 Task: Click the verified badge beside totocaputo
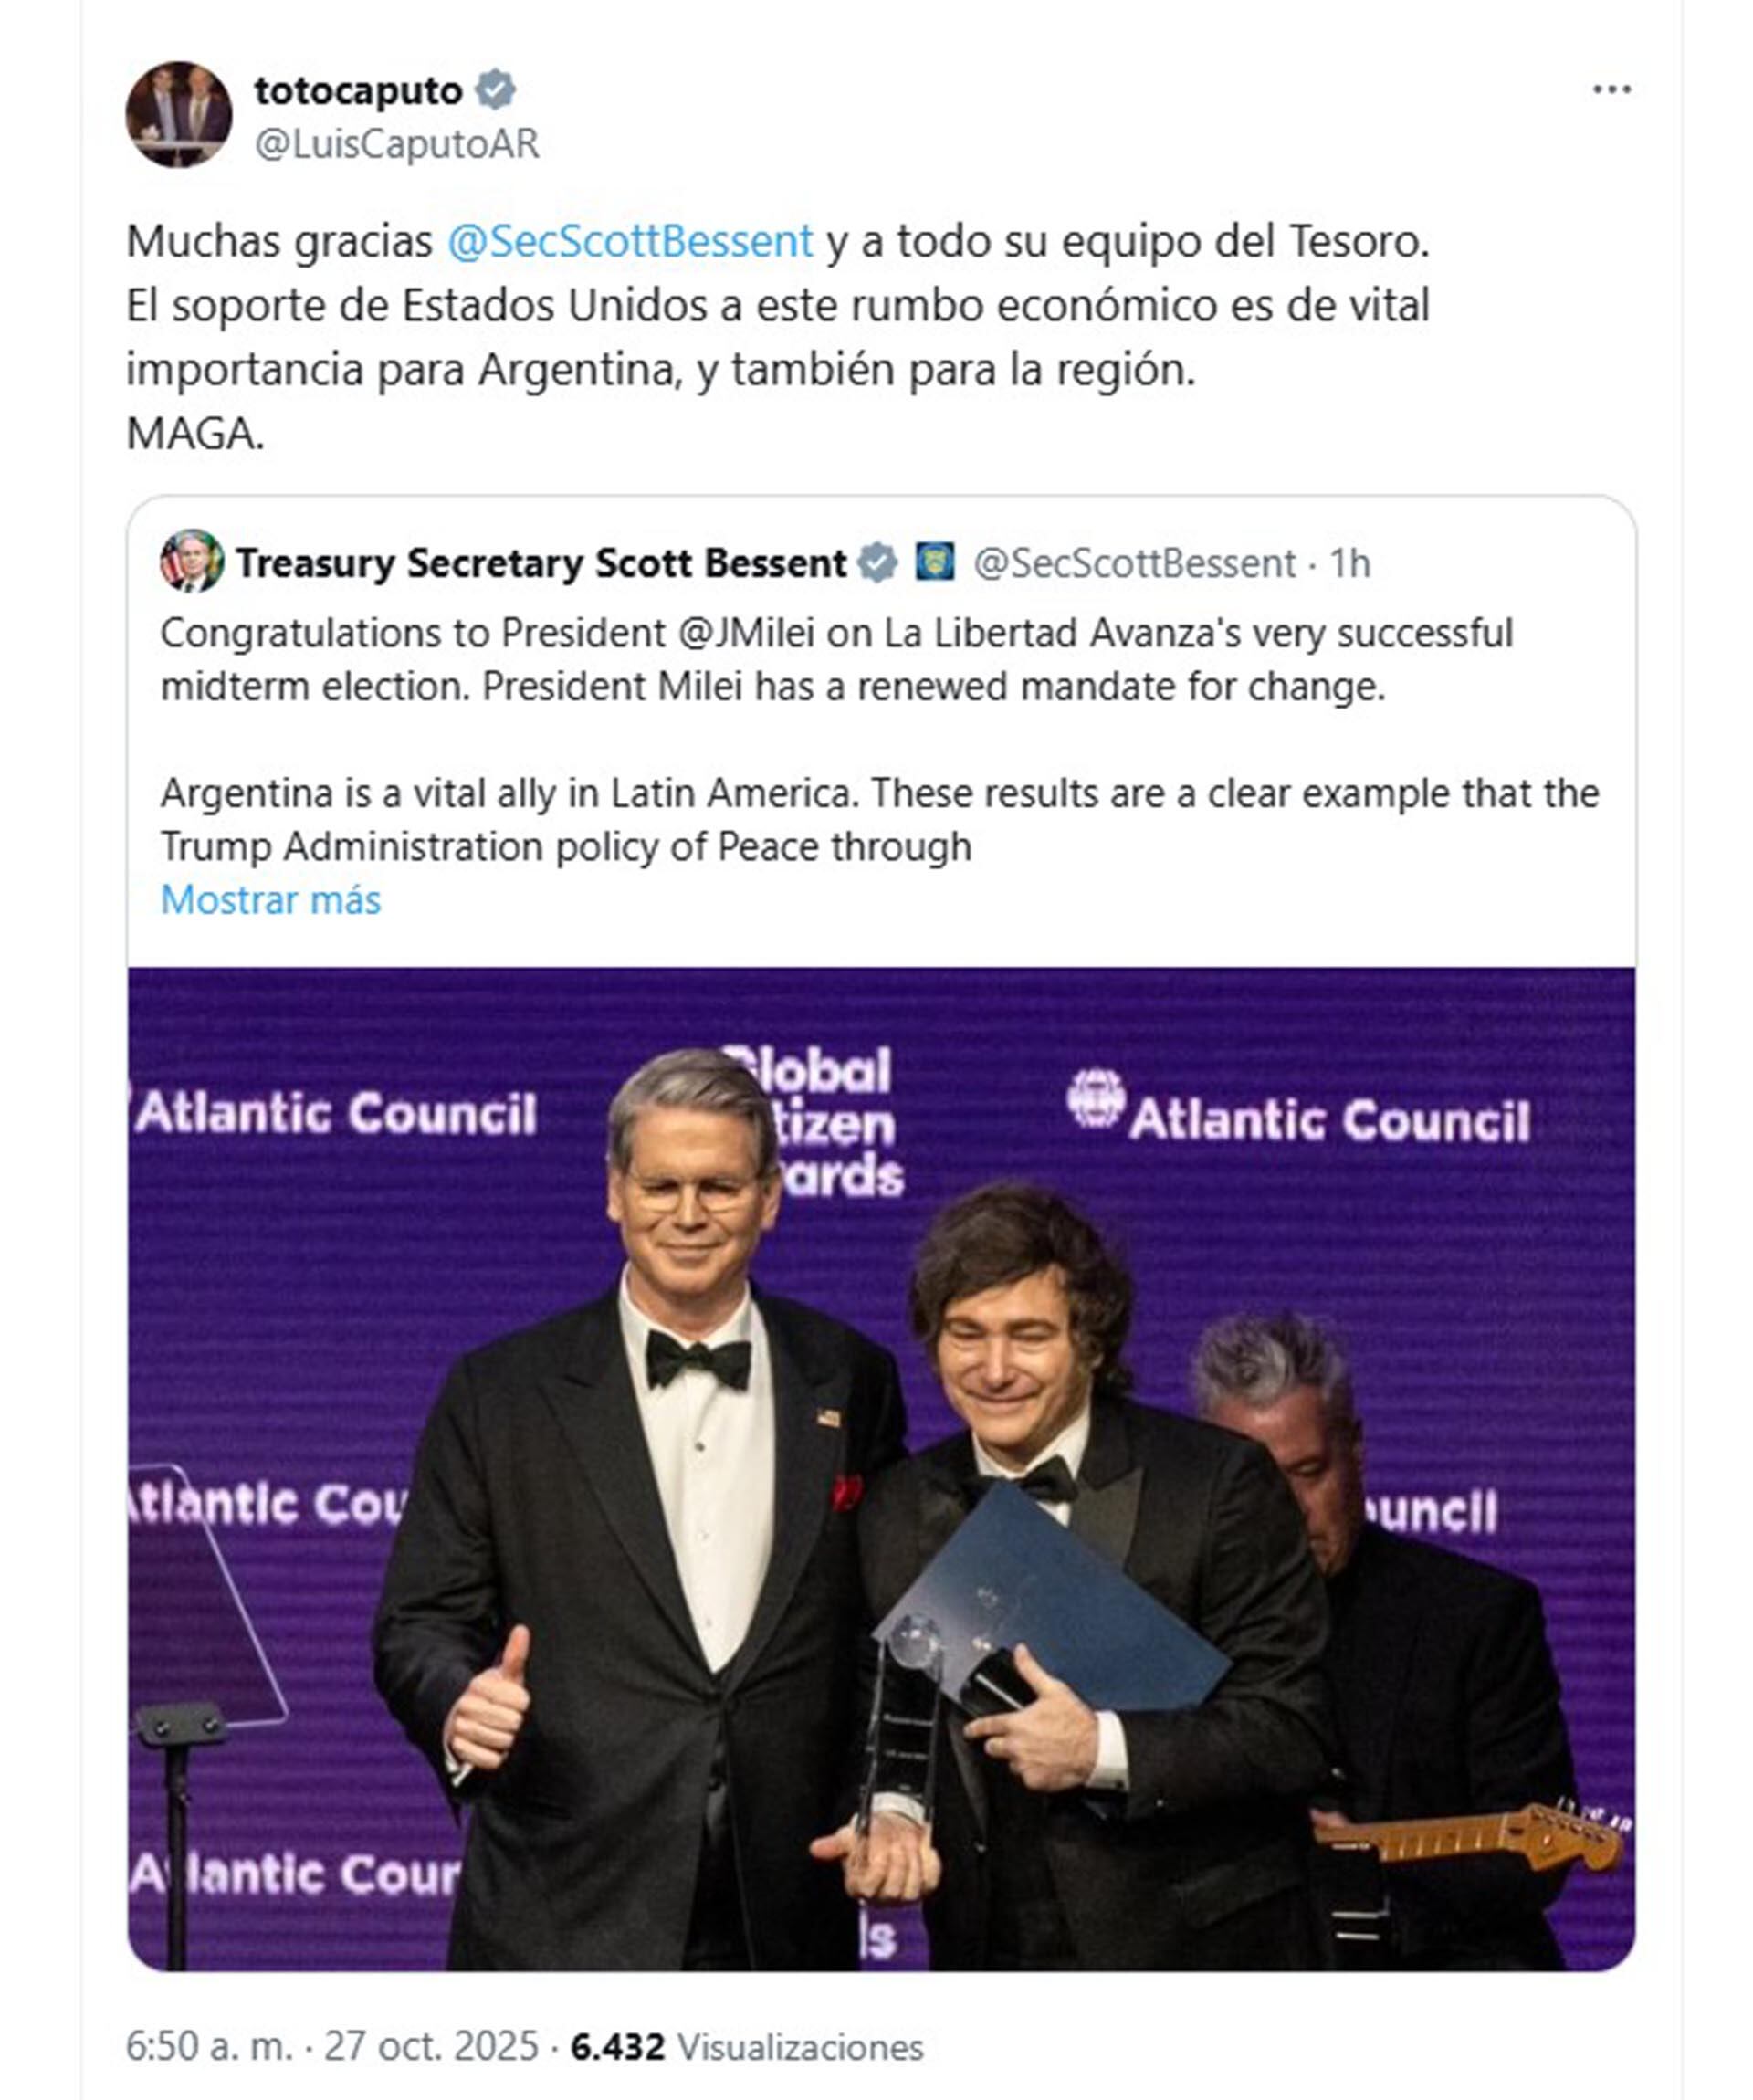[495, 90]
